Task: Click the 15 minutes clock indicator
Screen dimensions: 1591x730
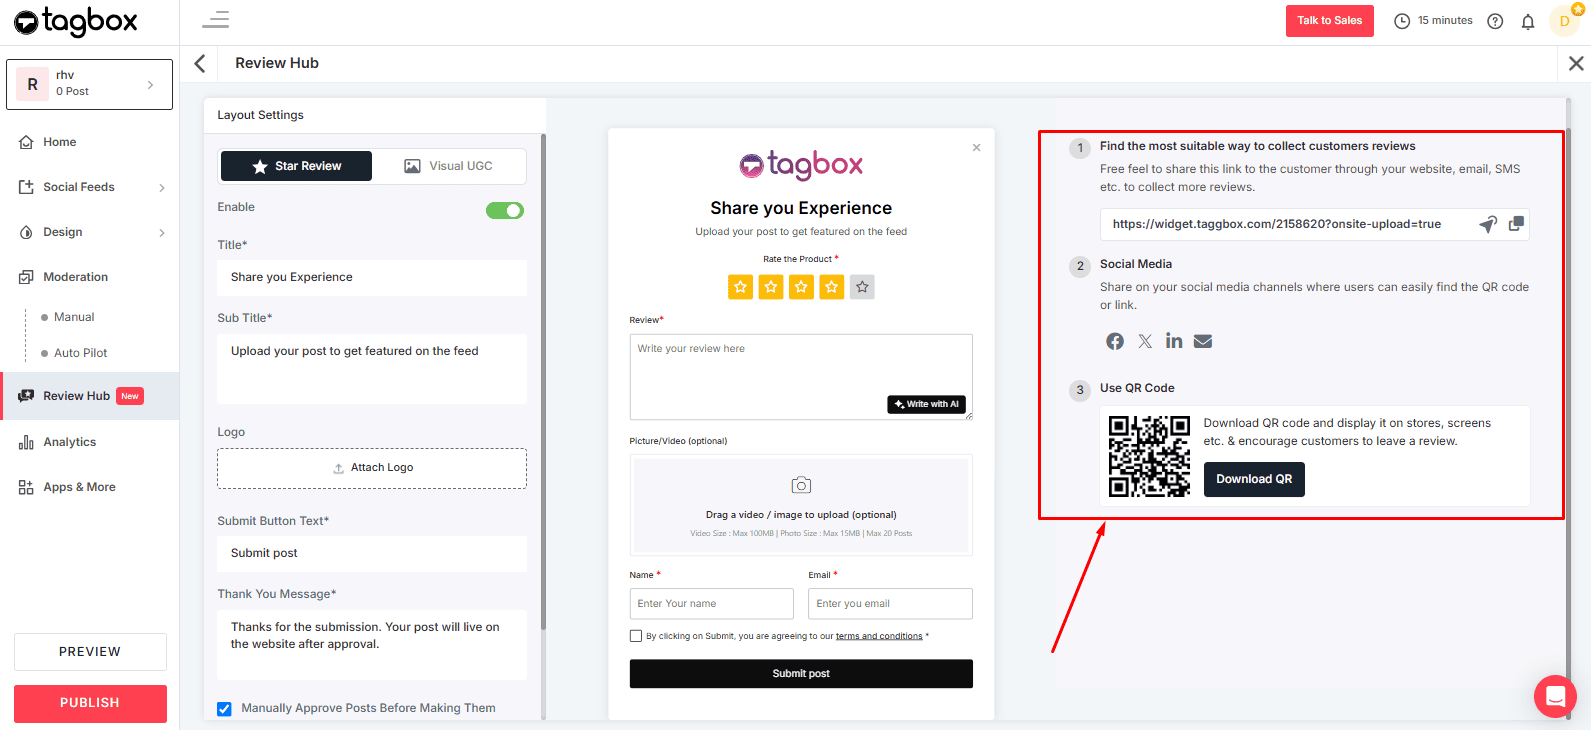Action: tap(1433, 21)
